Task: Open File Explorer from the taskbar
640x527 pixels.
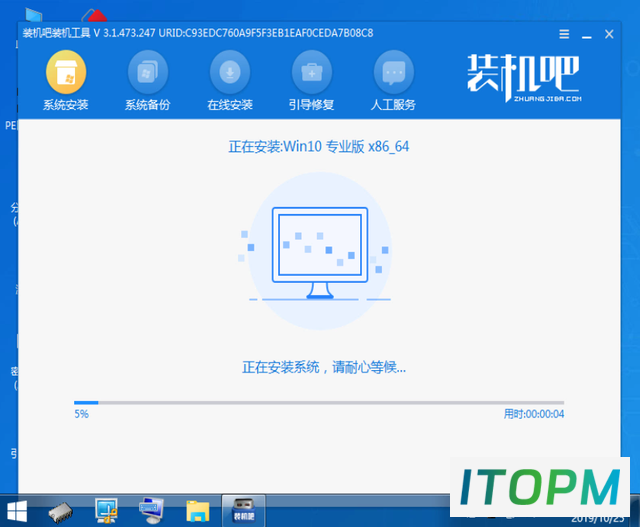Action: coord(198,511)
